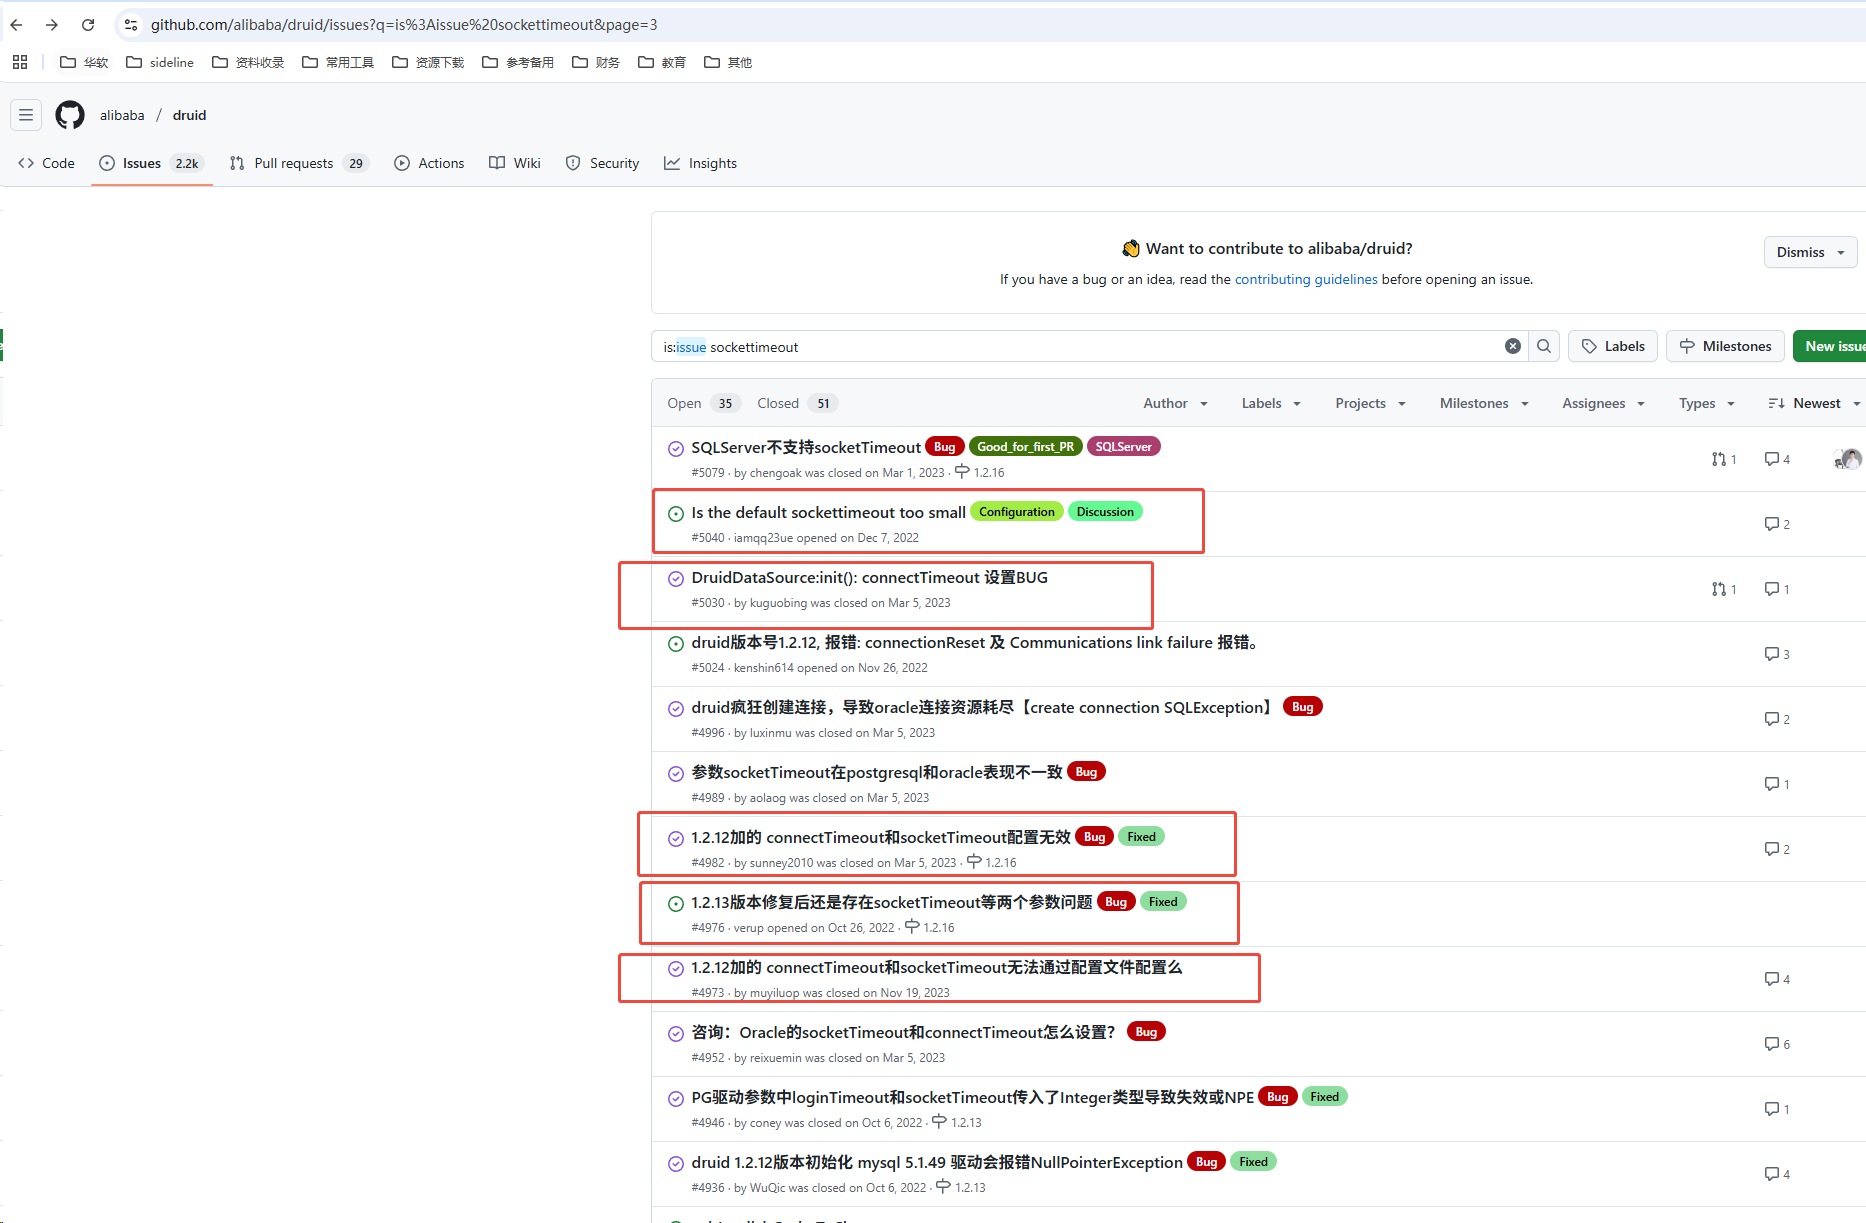Show Closed issues
The image size is (1866, 1223).
(778, 403)
